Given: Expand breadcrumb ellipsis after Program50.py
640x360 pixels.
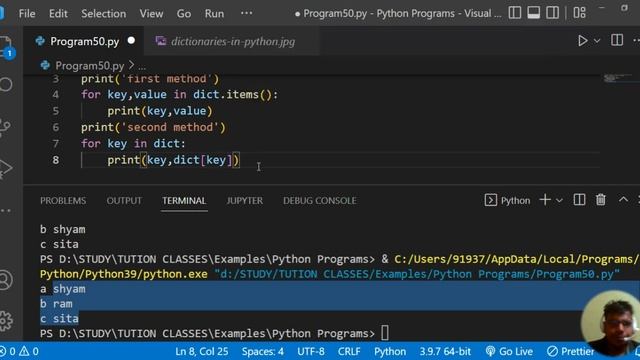Looking at the screenshot, I should (142, 66).
